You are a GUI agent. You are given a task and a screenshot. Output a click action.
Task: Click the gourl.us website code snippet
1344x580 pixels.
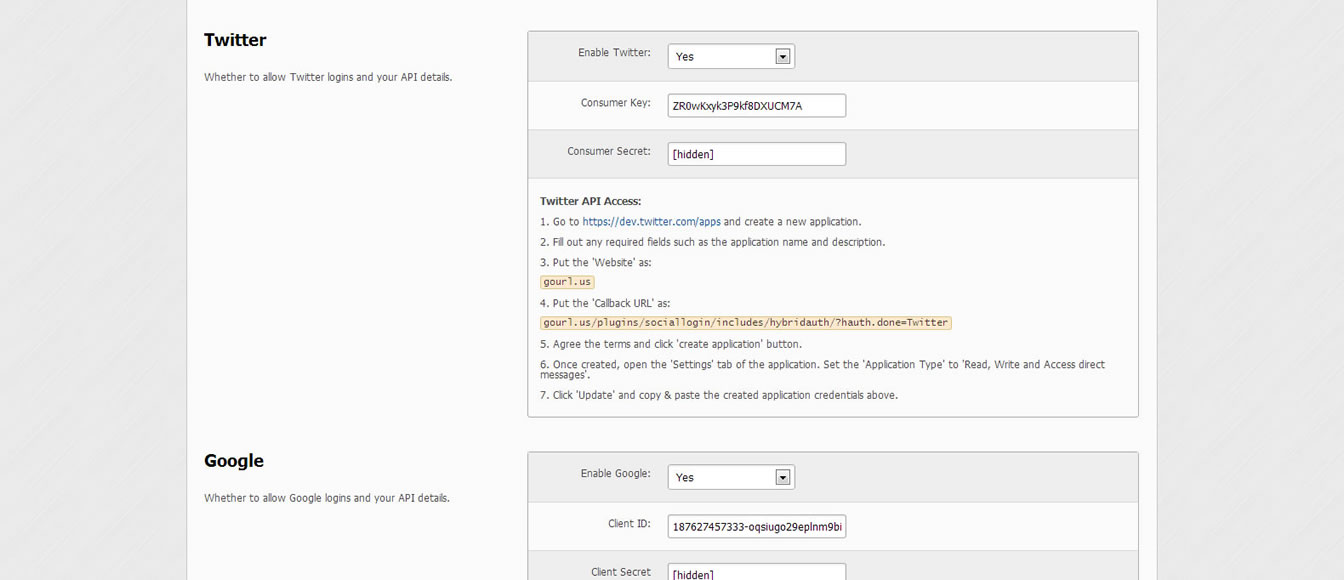click(x=567, y=282)
